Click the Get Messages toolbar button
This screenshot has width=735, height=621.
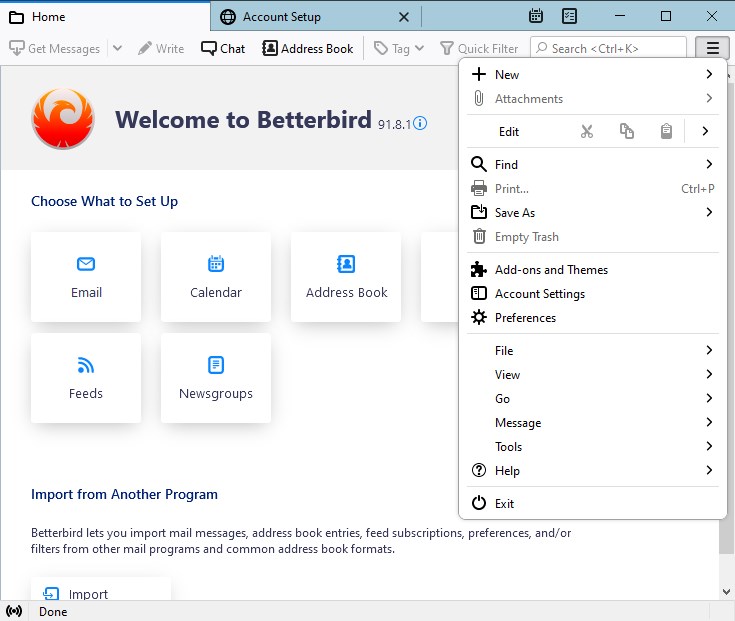(55, 48)
